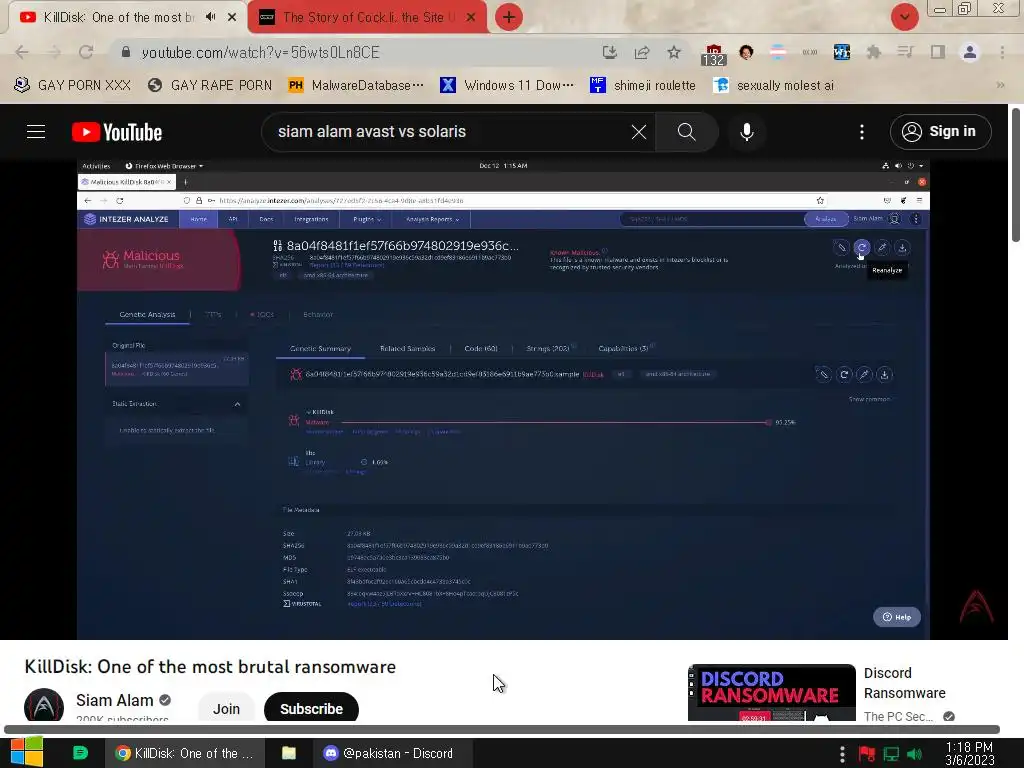Screen dimensions: 1024x768
Task: Open a new browser tab
Action: tap(509, 17)
